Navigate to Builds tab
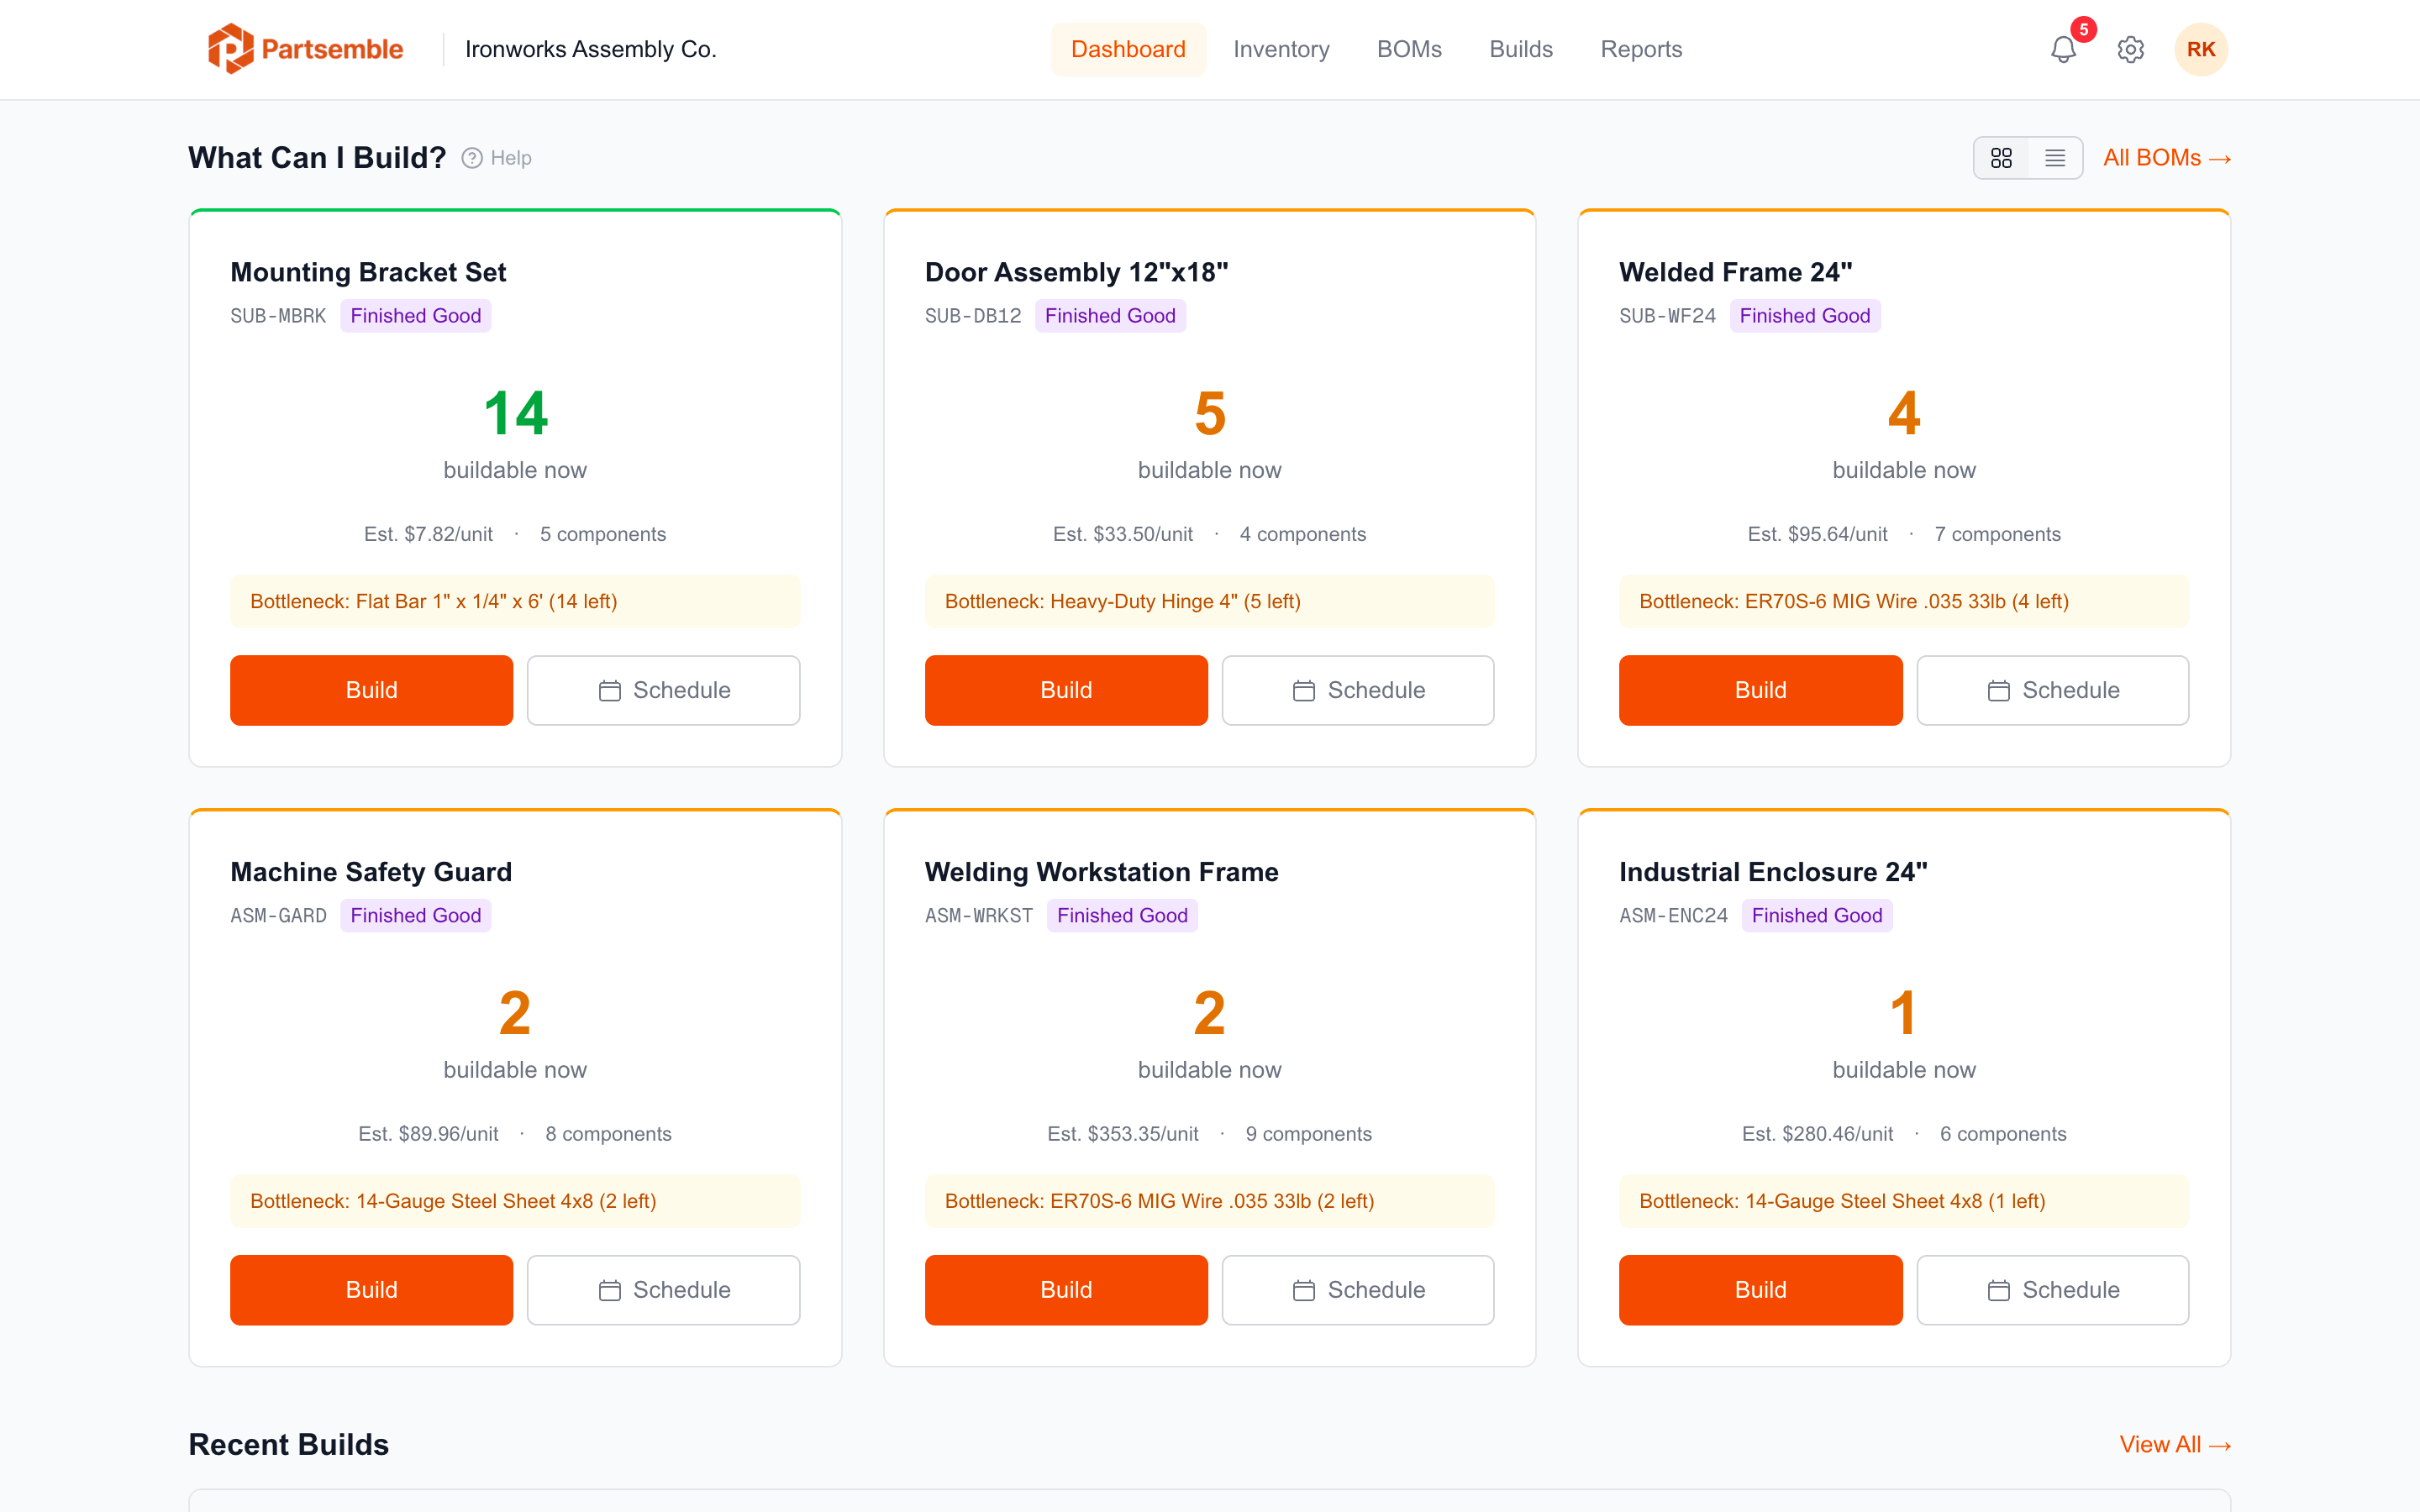The image size is (2420, 1512). [x=1521, y=49]
